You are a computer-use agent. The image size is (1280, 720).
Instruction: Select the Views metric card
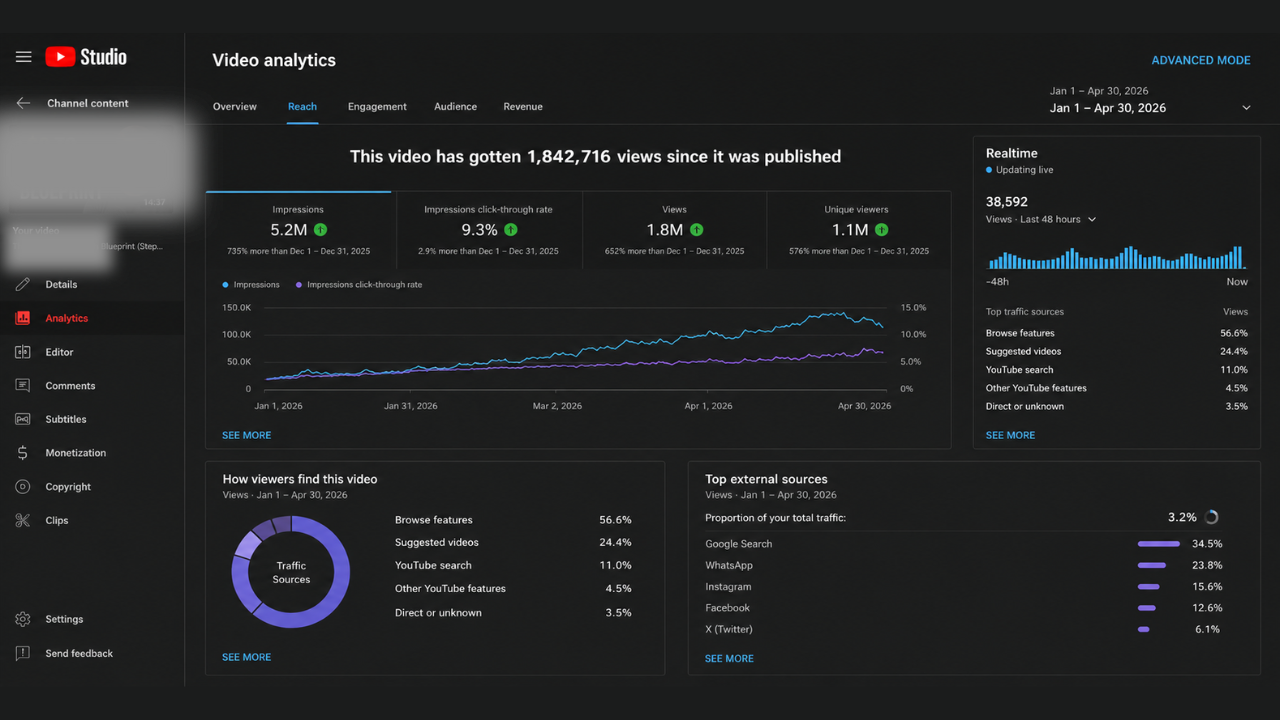coord(674,230)
